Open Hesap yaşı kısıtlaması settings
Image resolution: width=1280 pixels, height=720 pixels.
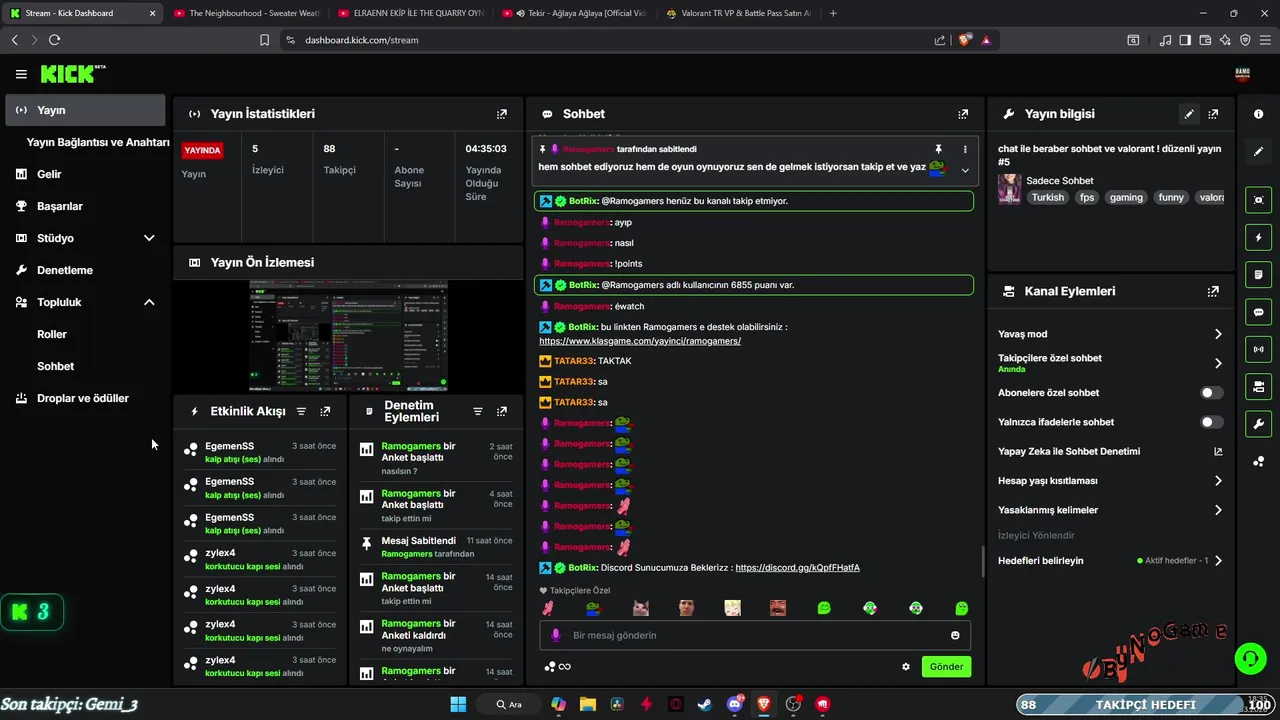1110,481
